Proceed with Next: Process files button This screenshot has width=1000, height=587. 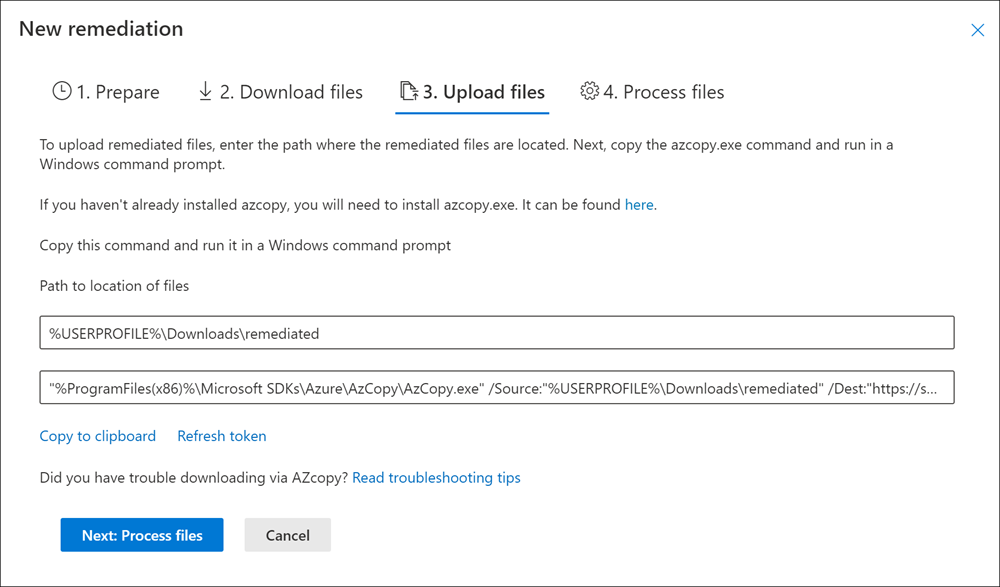pos(142,535)
